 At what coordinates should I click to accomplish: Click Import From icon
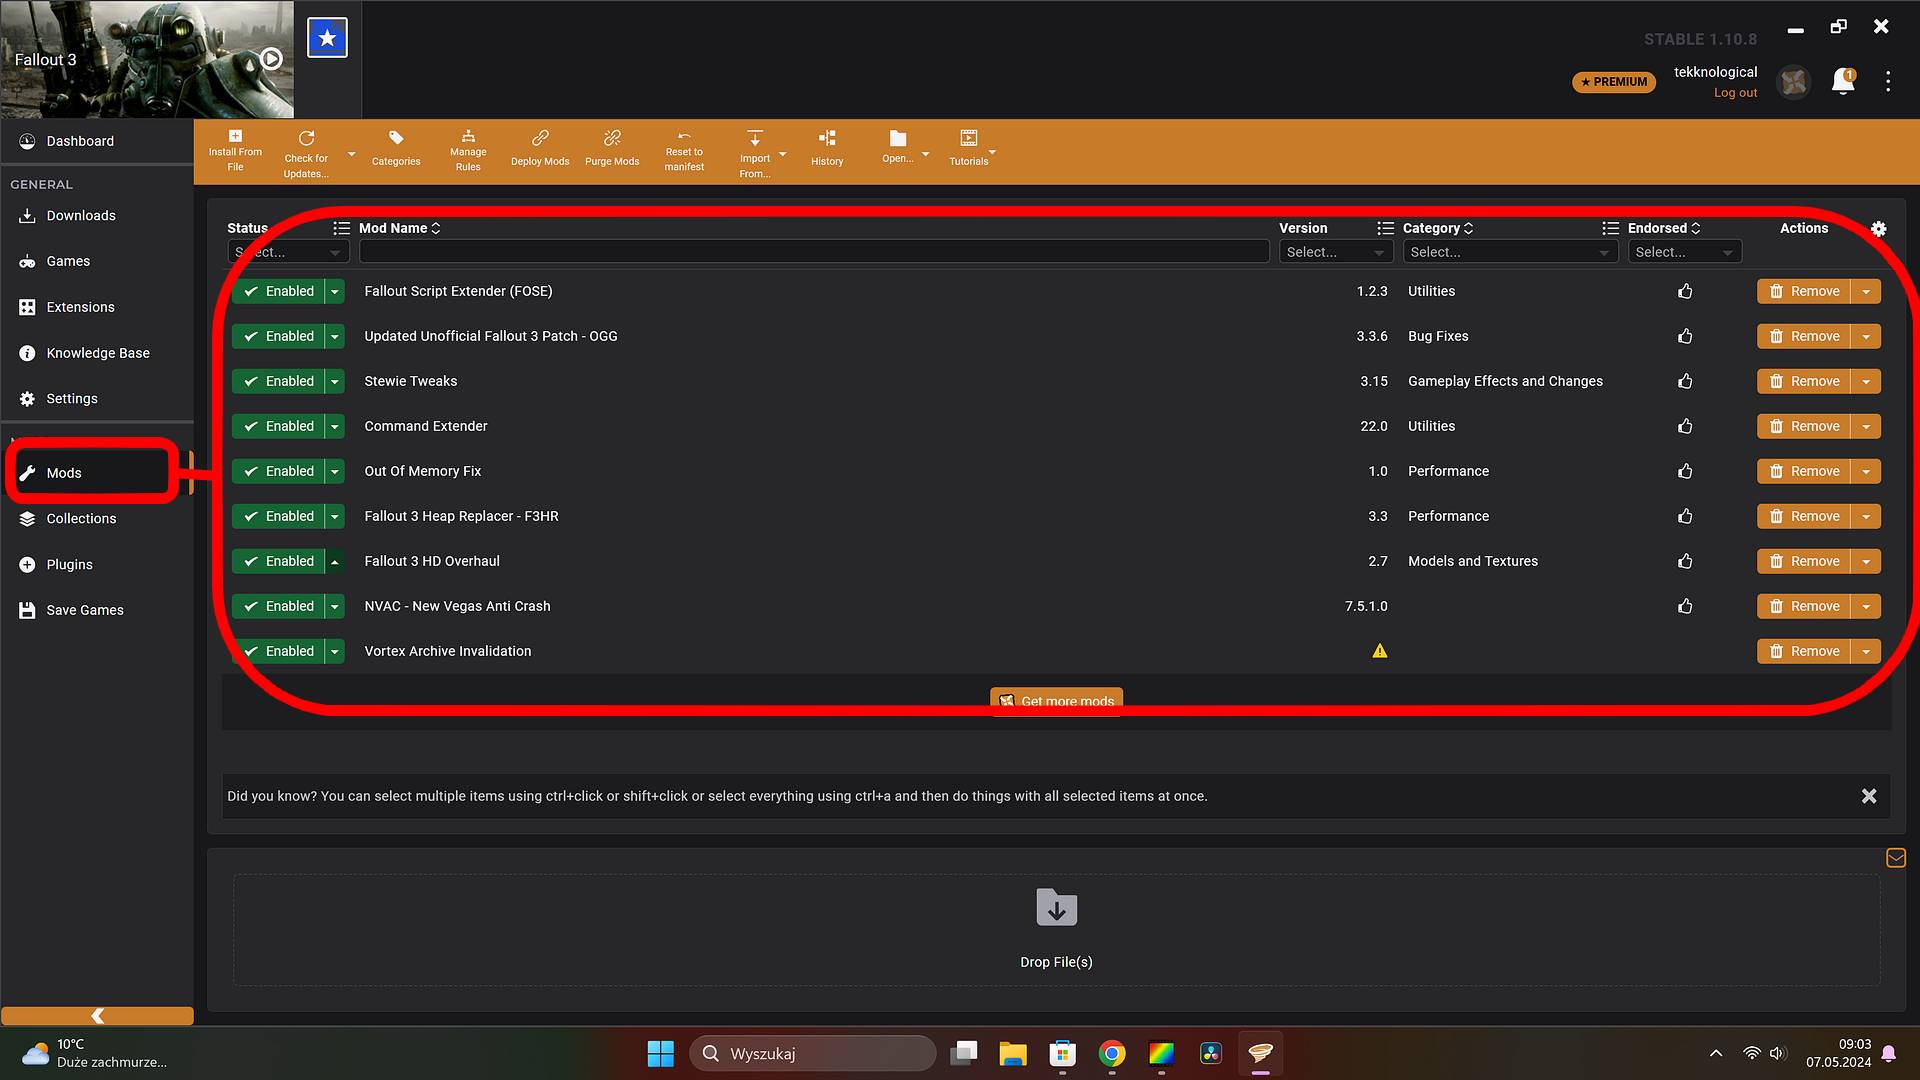[755, 138]
